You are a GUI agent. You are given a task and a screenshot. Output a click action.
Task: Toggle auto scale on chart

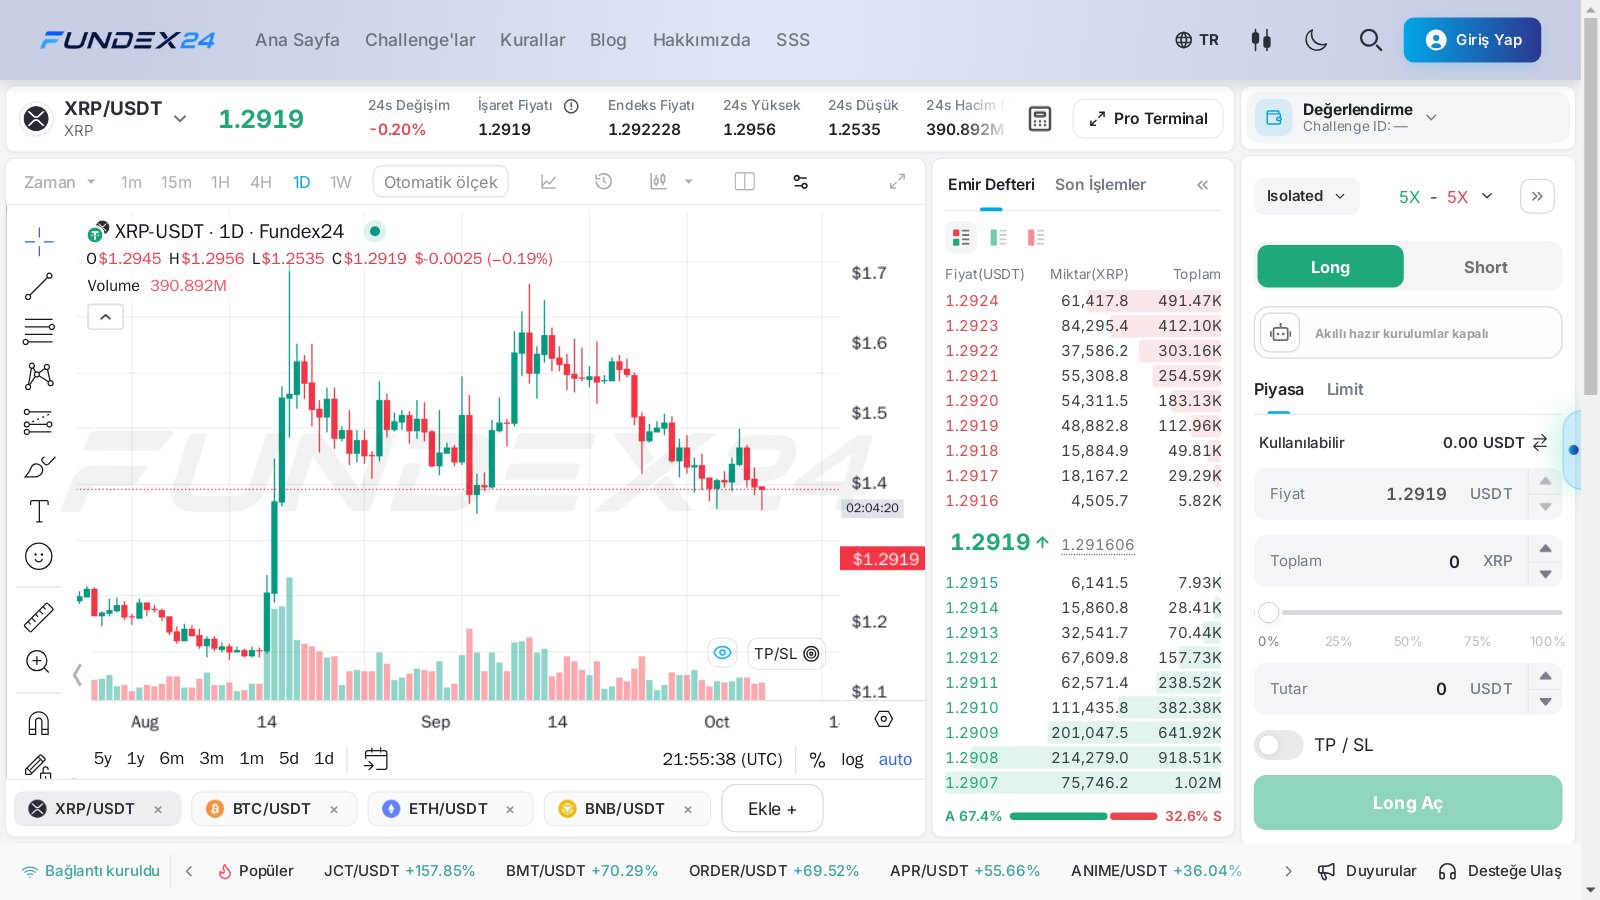[895, 760]
